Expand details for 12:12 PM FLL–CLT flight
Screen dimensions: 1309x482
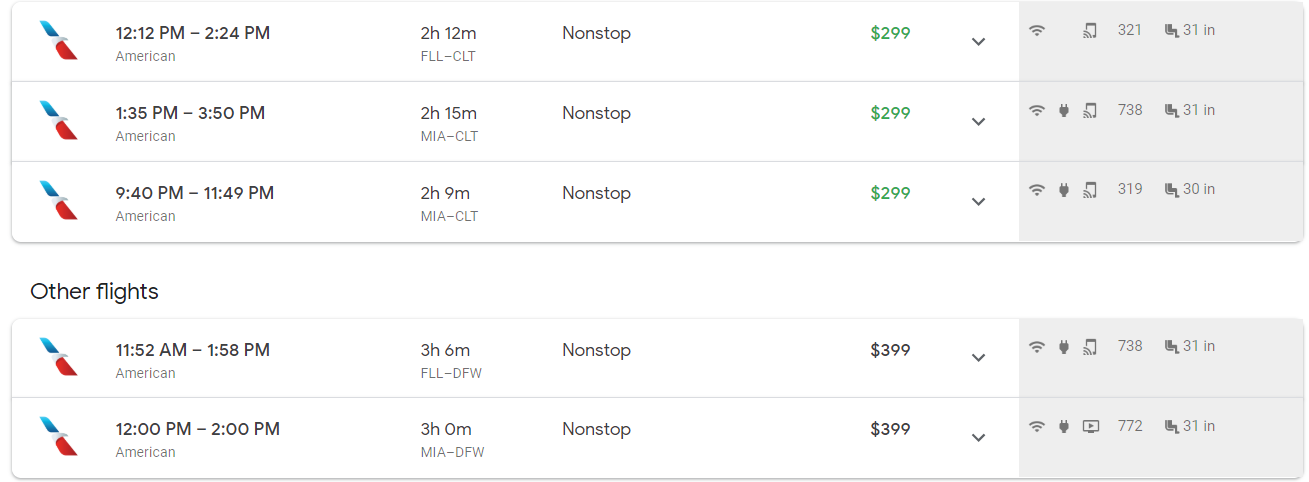tap(978, 42)
